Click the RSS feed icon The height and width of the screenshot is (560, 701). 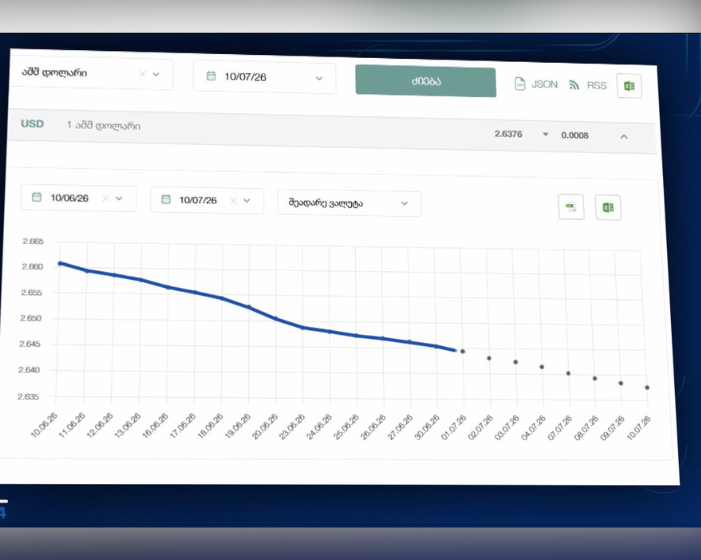[574, 84]
